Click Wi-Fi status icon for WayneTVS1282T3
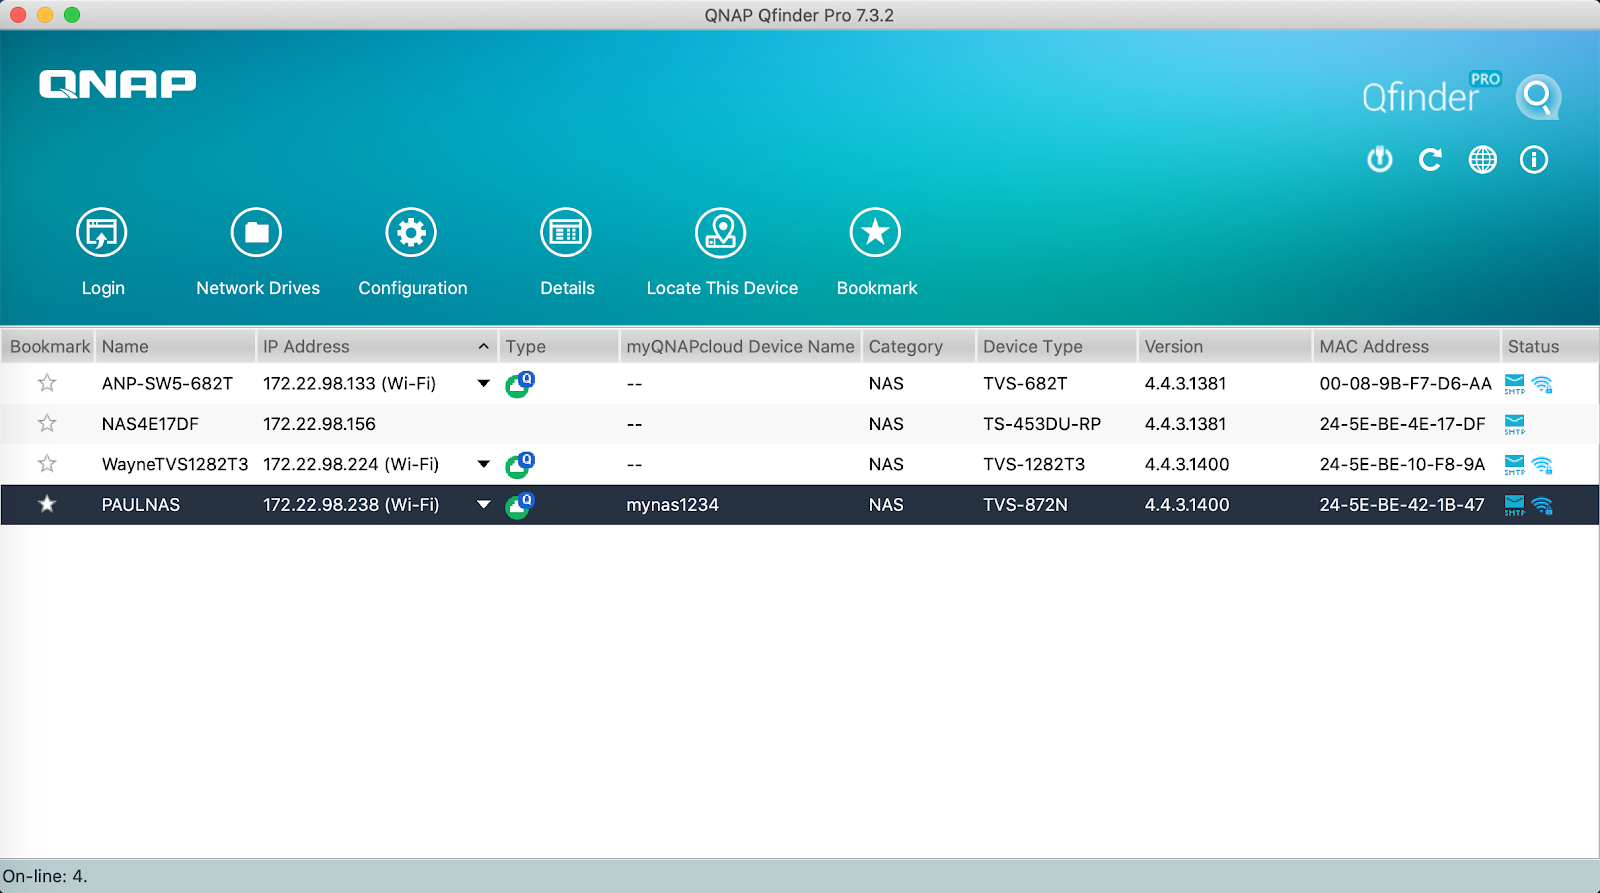This screenshot has height=893, width=1600. point(1542,465)
